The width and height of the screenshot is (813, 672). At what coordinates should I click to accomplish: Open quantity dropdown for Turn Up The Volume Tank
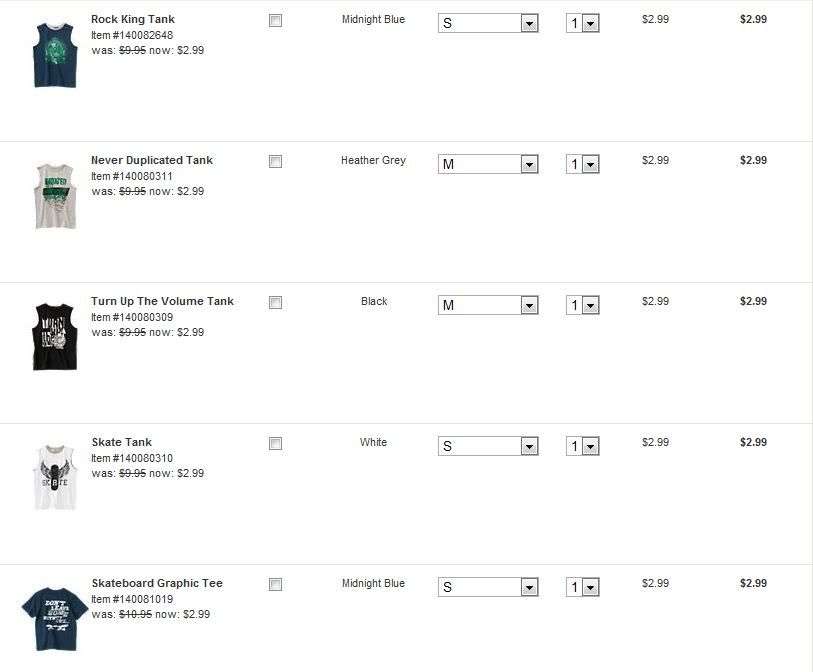click(582, 305)
